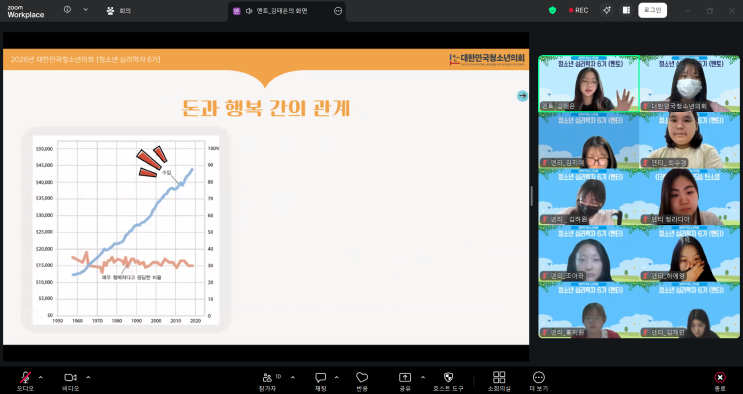Click the slide title 돈과 행복 간의 관계
This screenshot has height=394, width=743.
[x=266, y=108]
